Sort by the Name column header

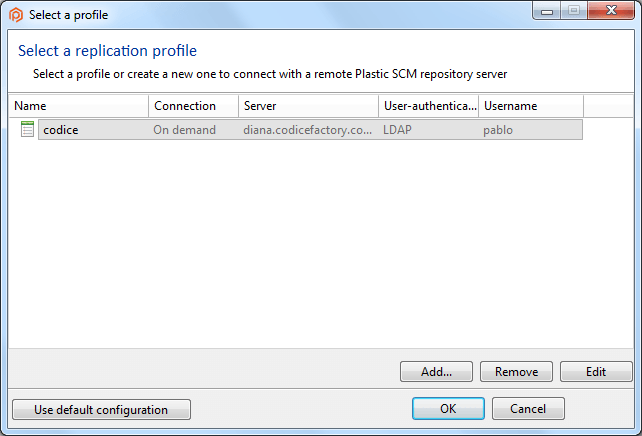[x=79, y=106]
